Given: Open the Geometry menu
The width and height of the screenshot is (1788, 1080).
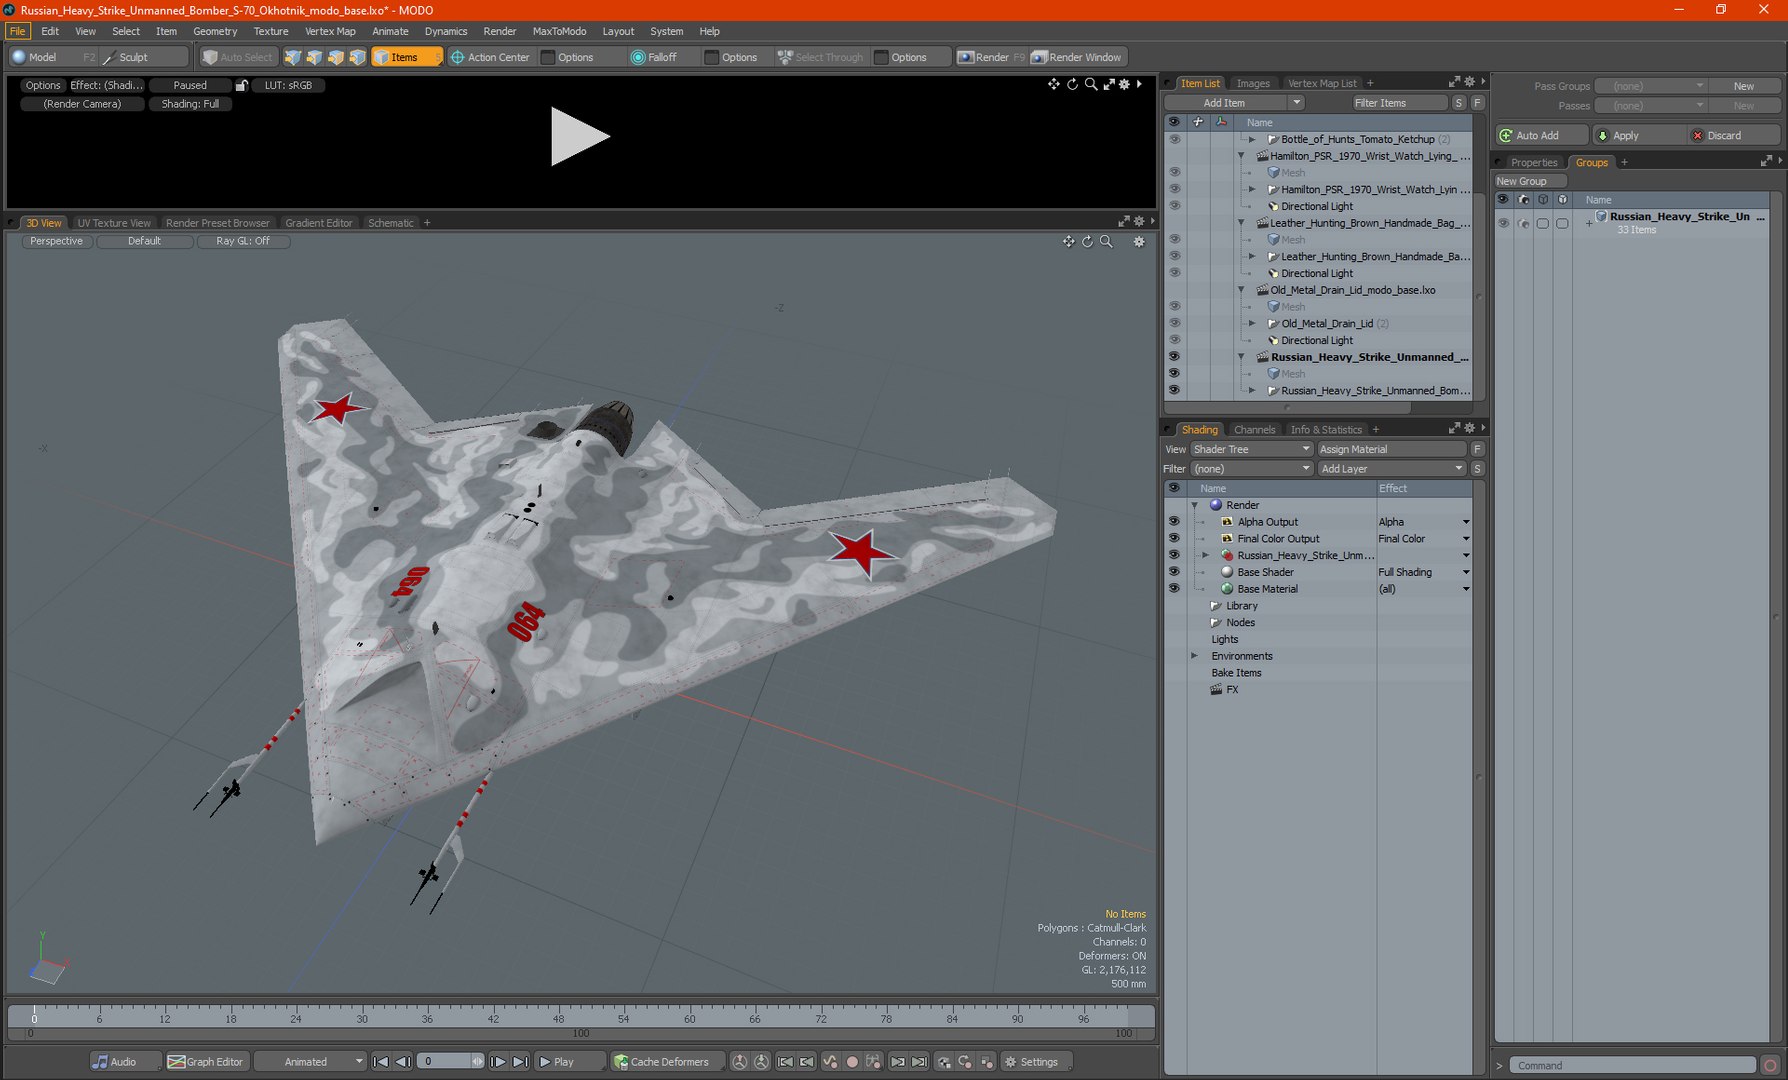Looking at the screenshot, I should (x=215, y=31).
